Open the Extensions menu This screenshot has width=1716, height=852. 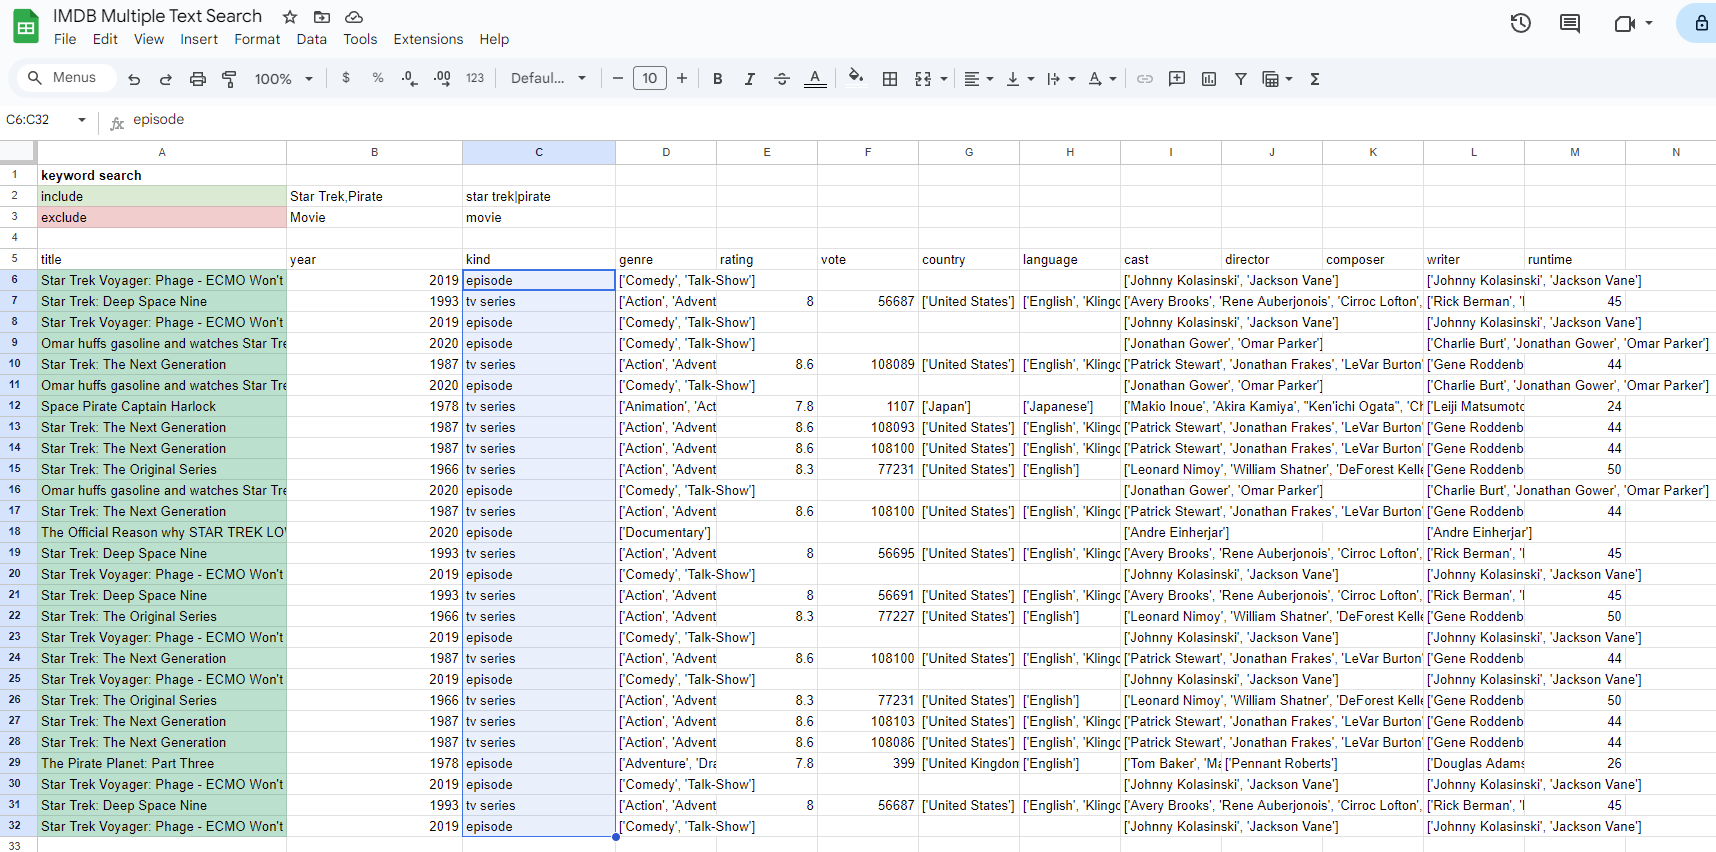click(428, 39)
